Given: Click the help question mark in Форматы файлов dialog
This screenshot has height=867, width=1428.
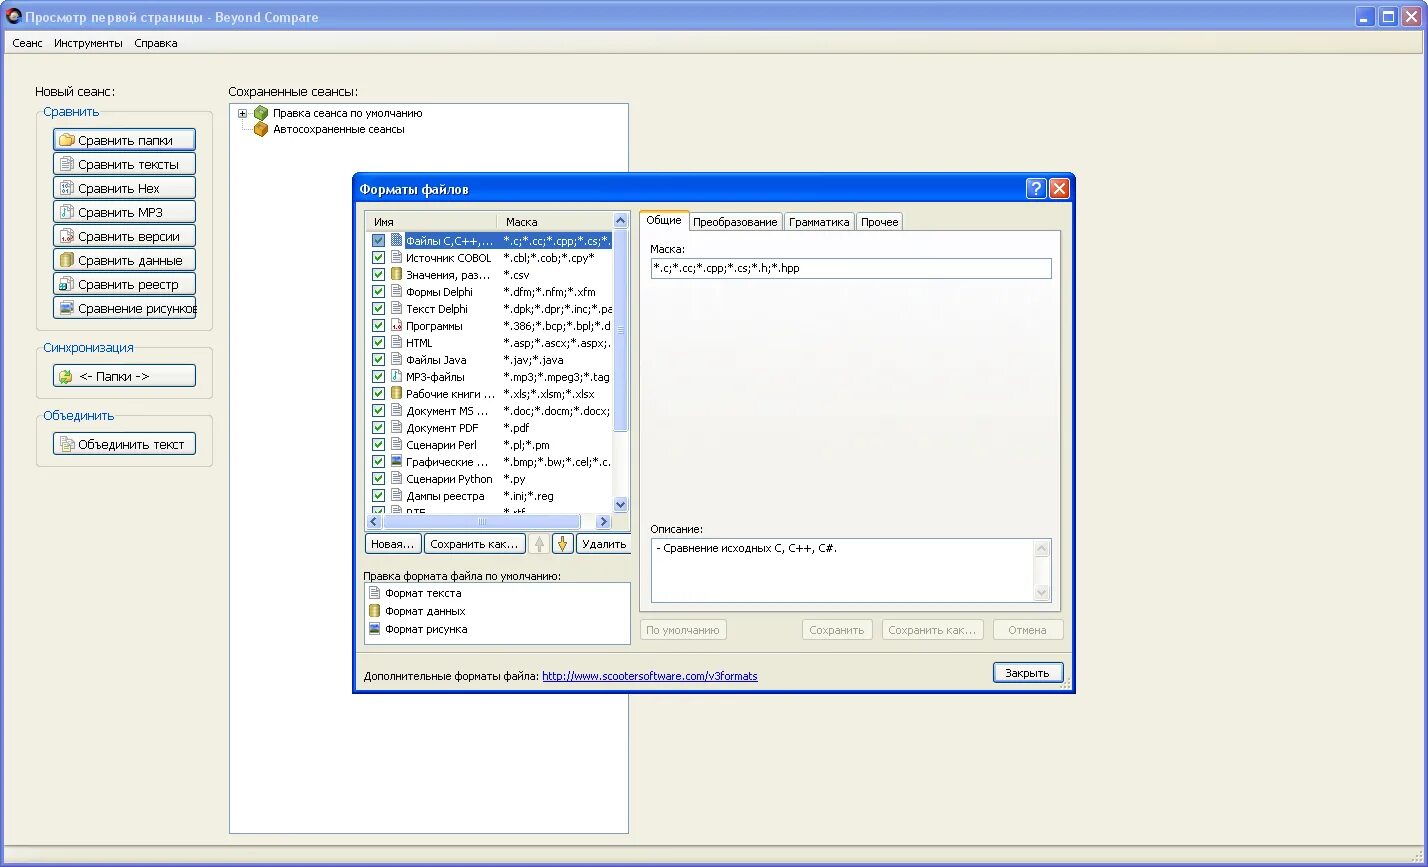Looking at the screenshot, I should [x=1036, y=189].
